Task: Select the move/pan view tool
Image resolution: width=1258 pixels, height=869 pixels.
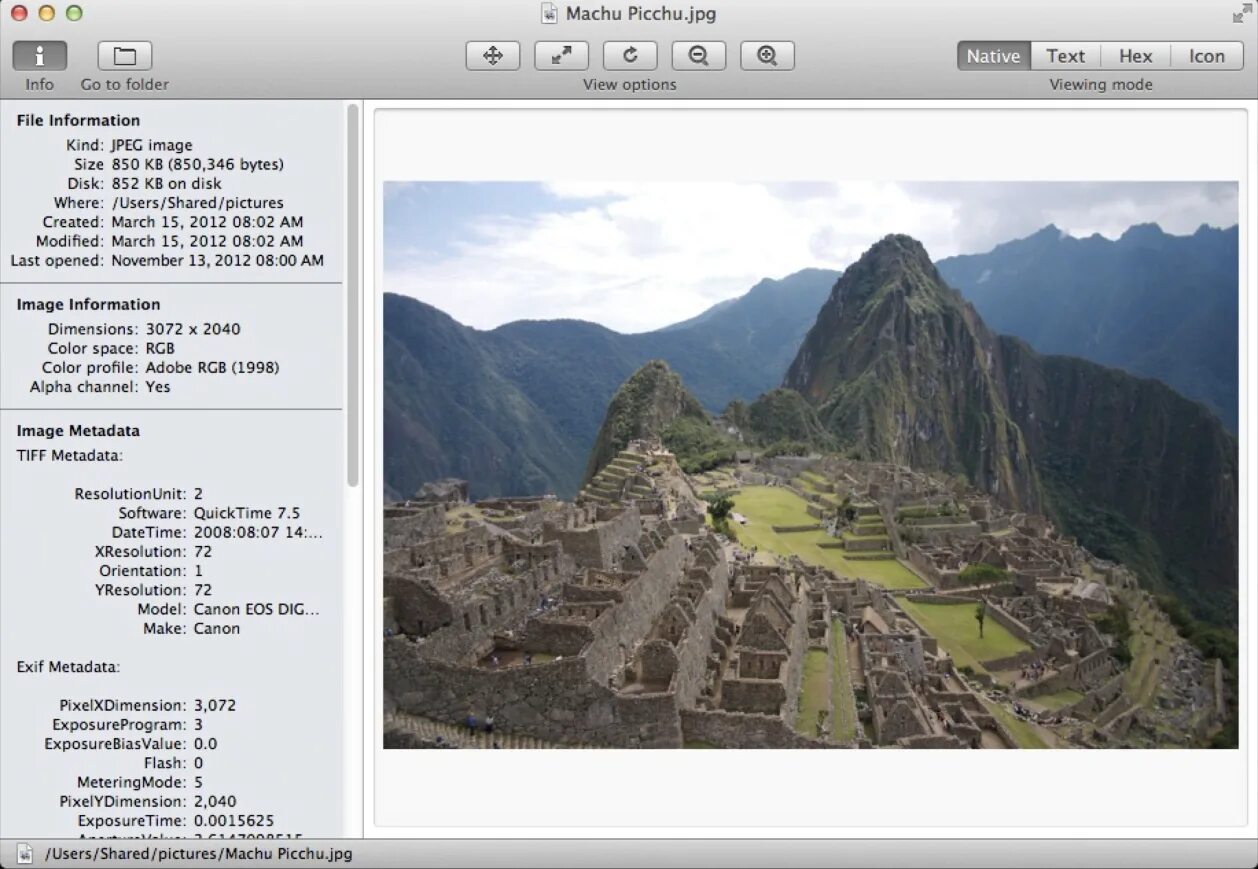Action: tap(493, 56)
